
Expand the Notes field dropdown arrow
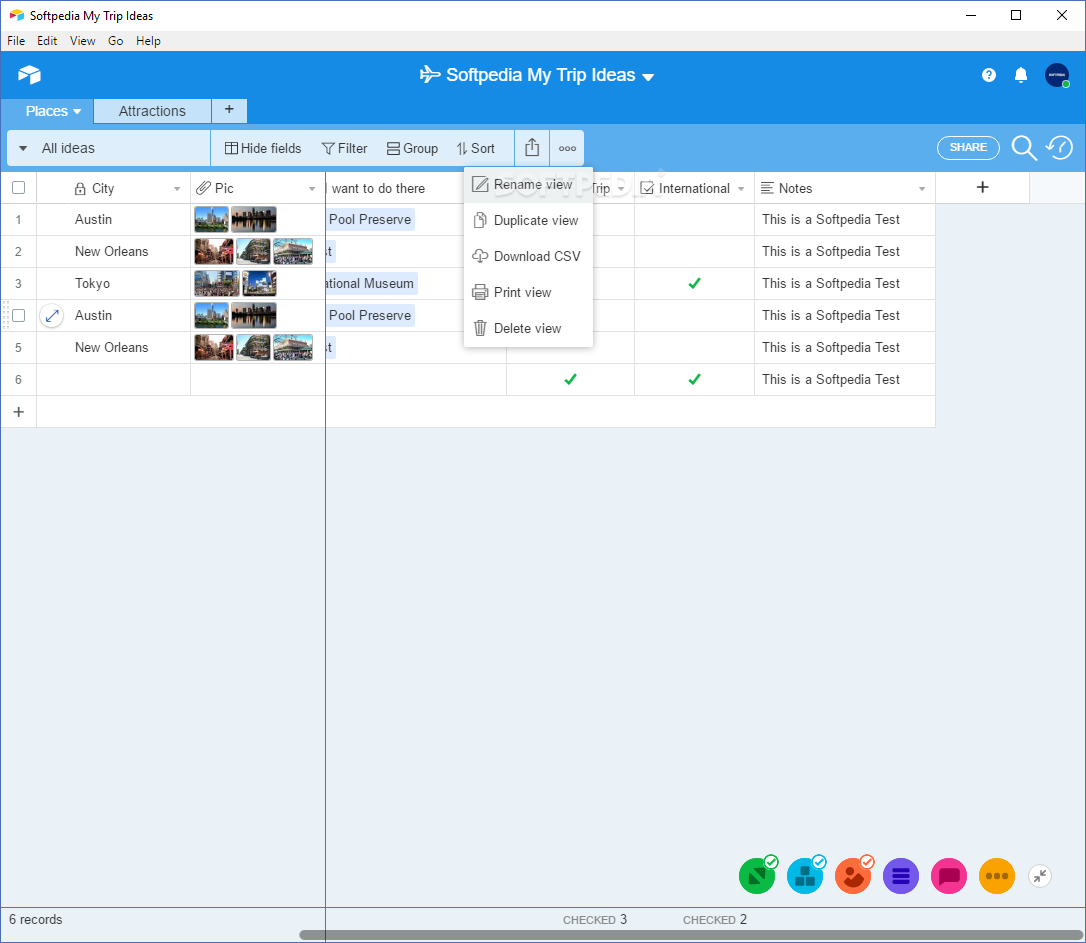click(x=922, y=188)
